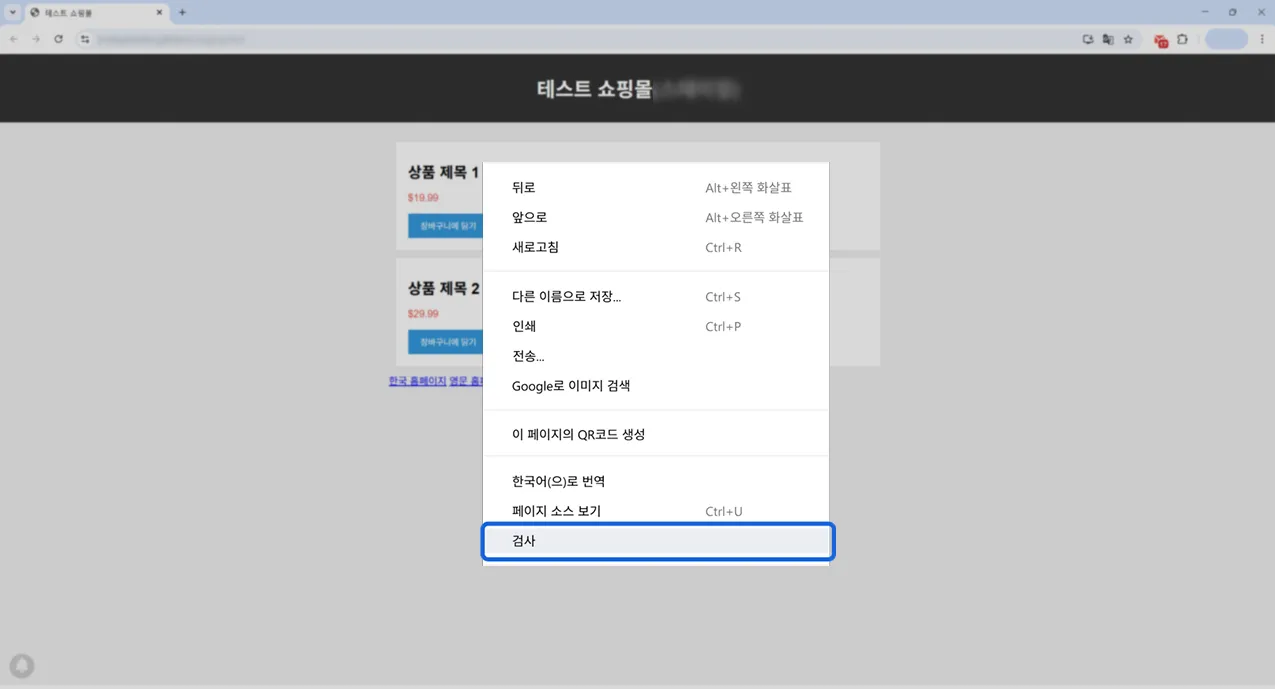The image size is (1275, 689).
Task: Click the 상품 제목 2 heading
Action: (443, 289)
